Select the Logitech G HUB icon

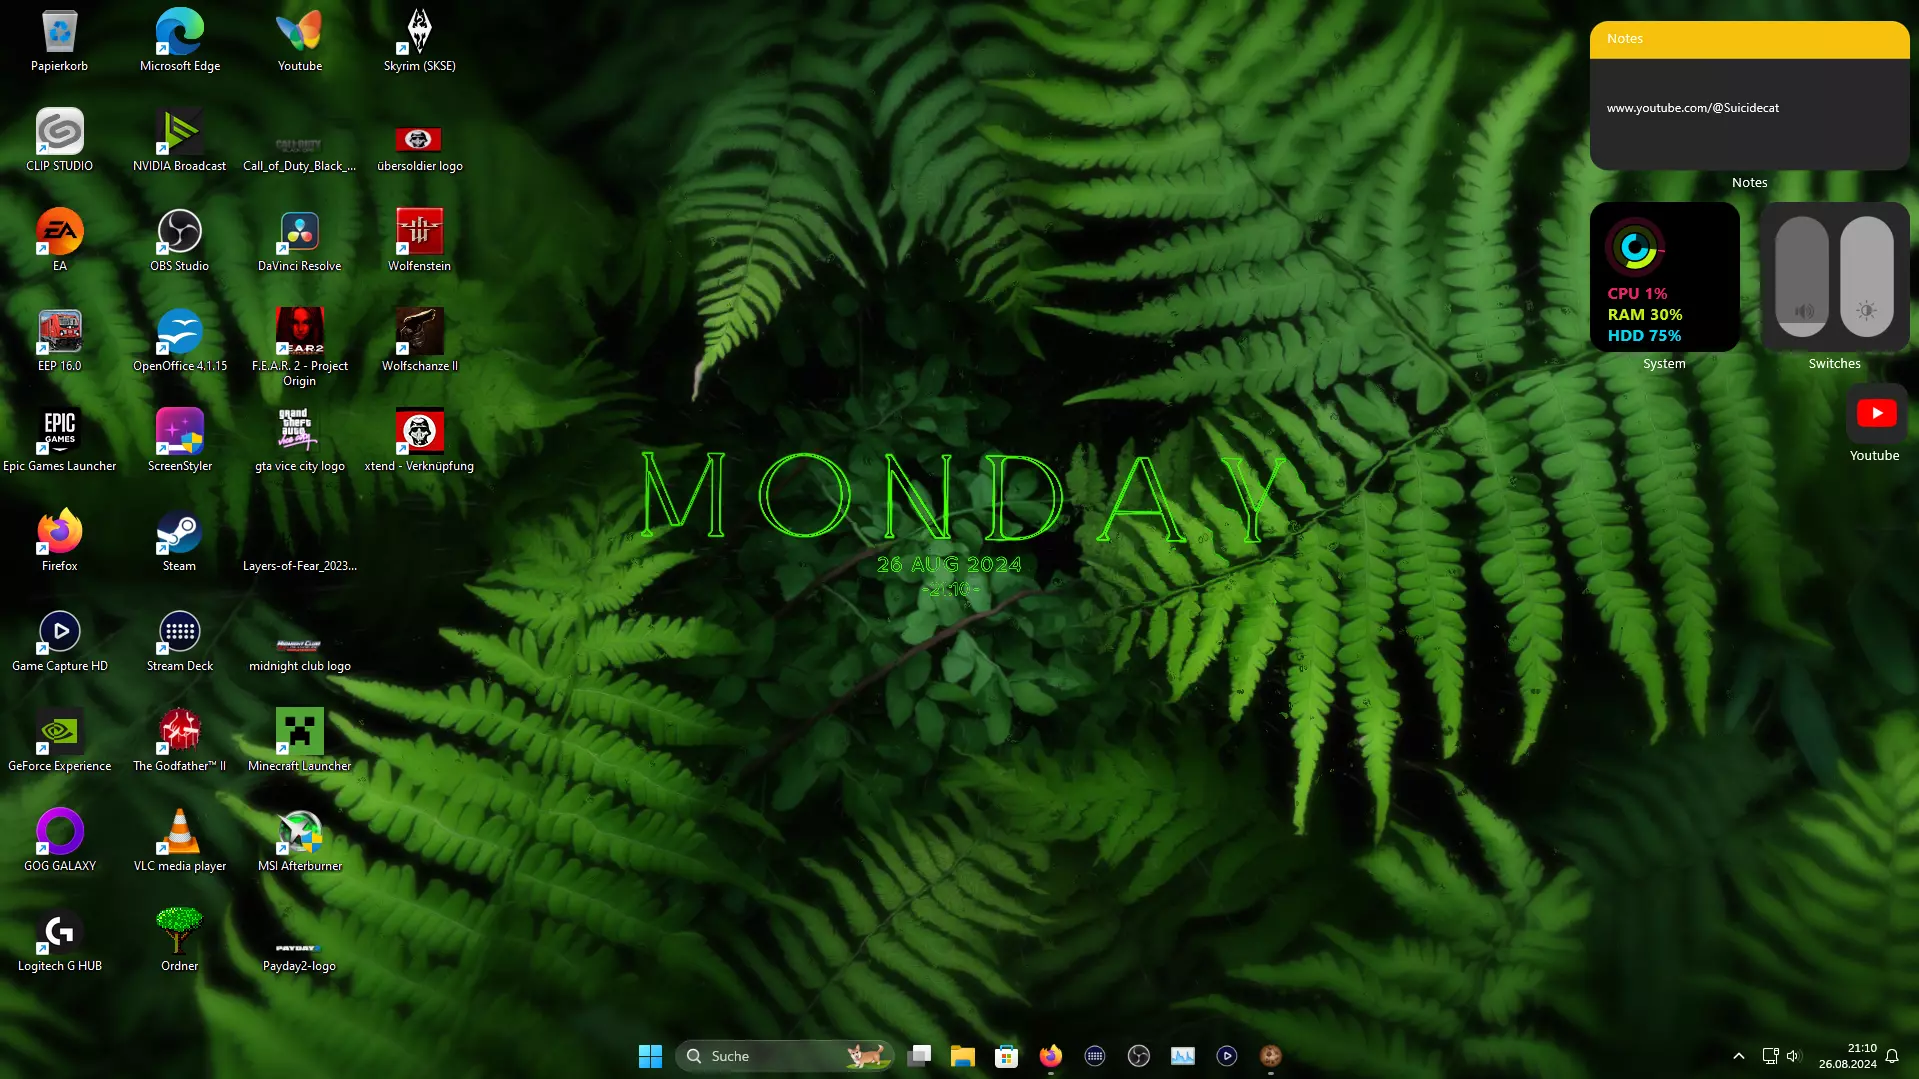point(60,940)
